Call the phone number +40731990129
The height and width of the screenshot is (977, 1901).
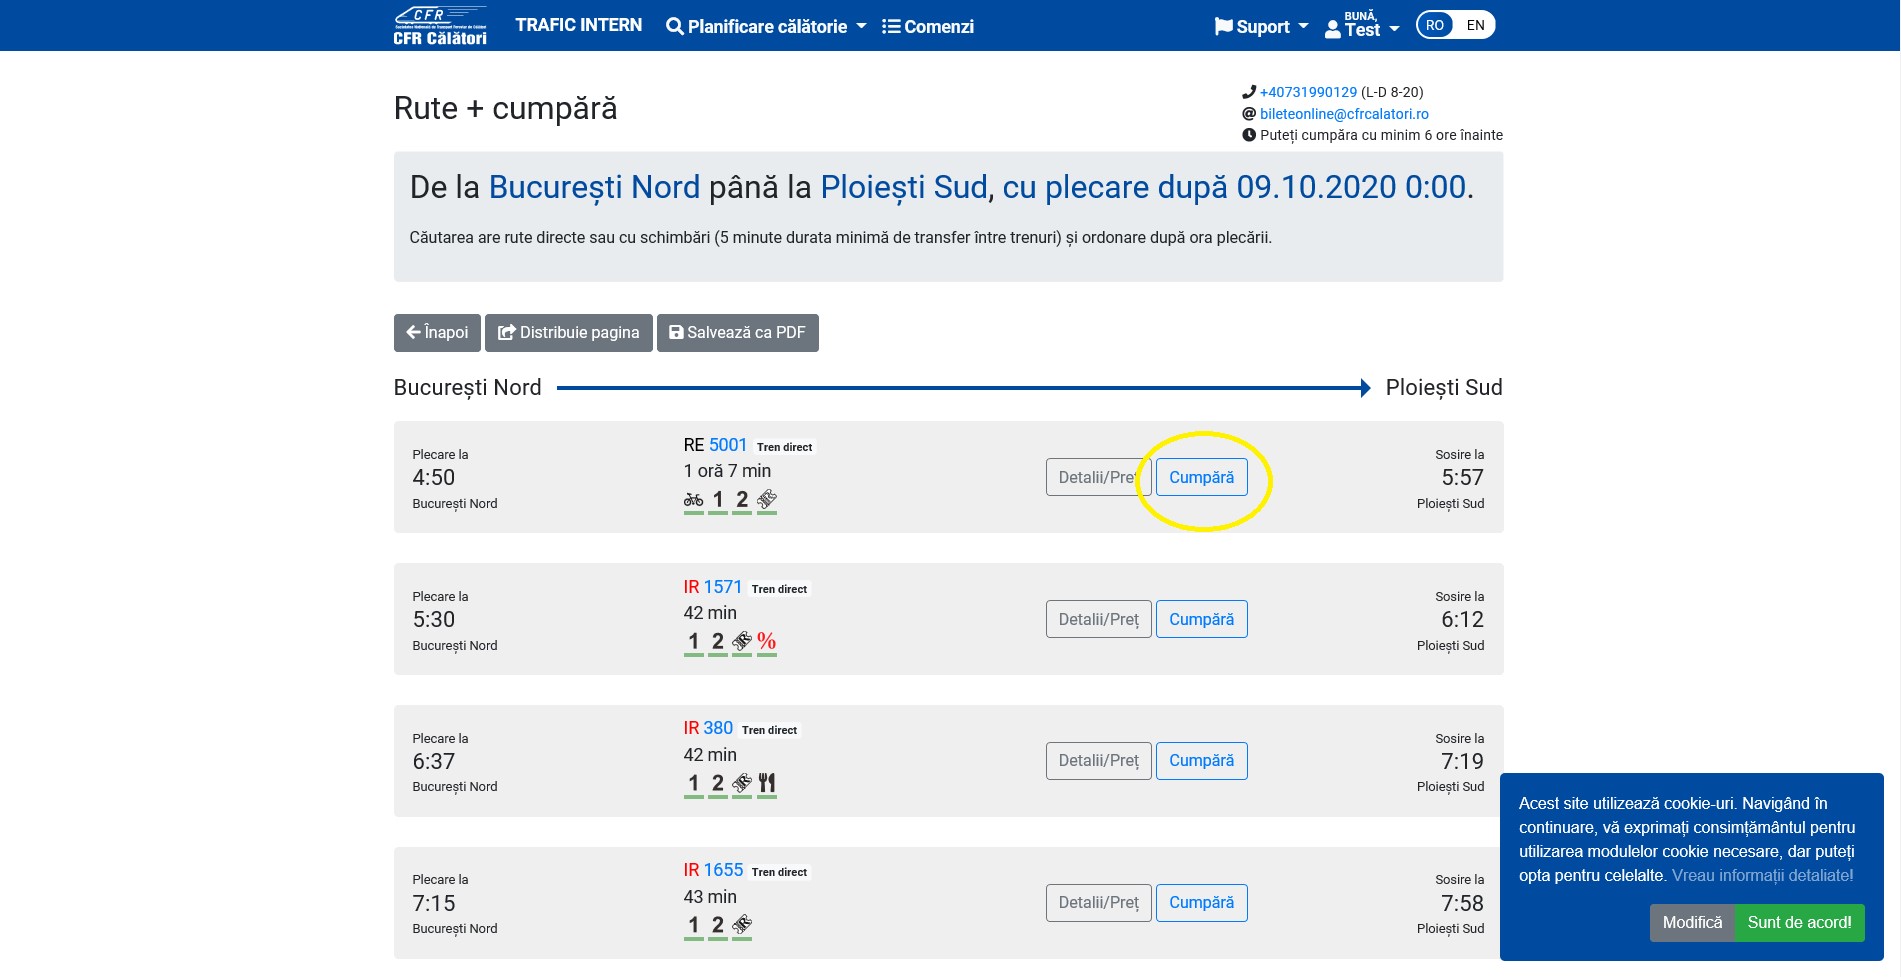[1308, 92]
